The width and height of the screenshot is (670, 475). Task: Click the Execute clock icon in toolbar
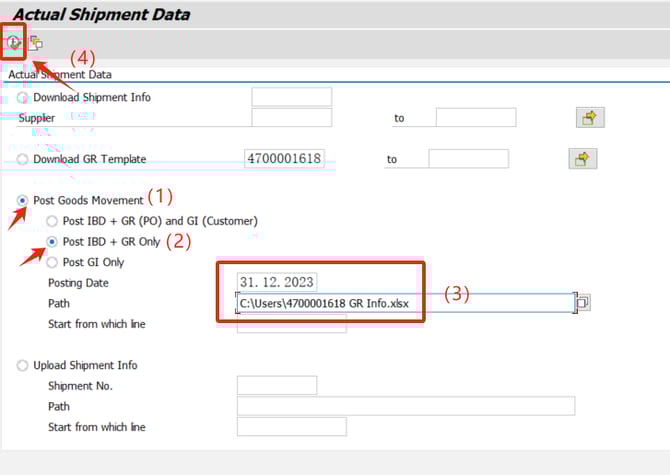(15, 42)
